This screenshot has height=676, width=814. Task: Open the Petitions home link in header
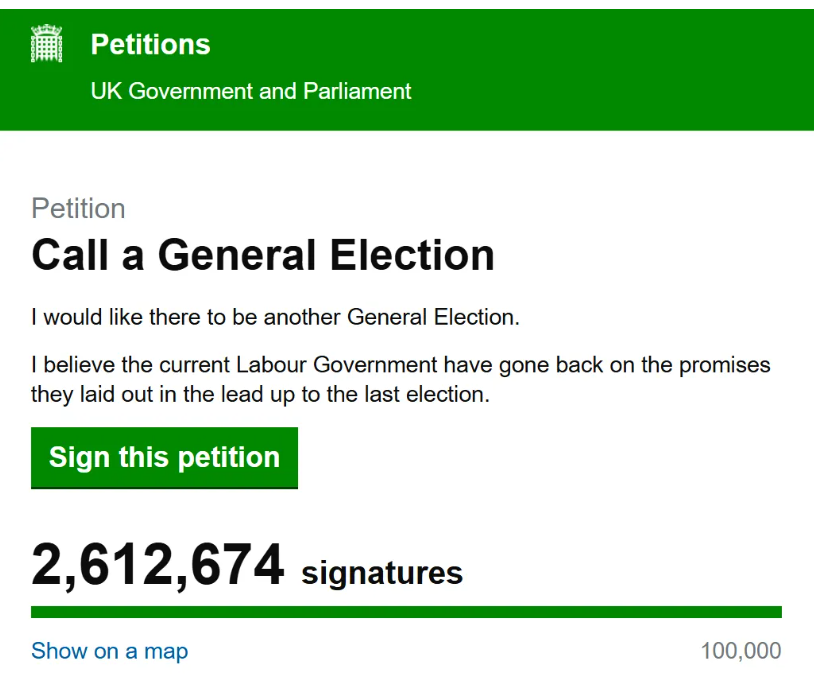click(x=150, y=45)
